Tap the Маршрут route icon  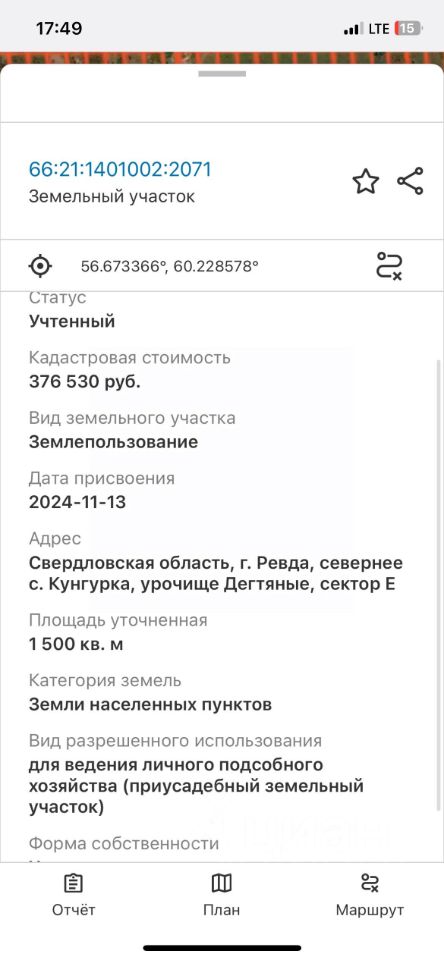pyautogui.click(x=370, y=883)
